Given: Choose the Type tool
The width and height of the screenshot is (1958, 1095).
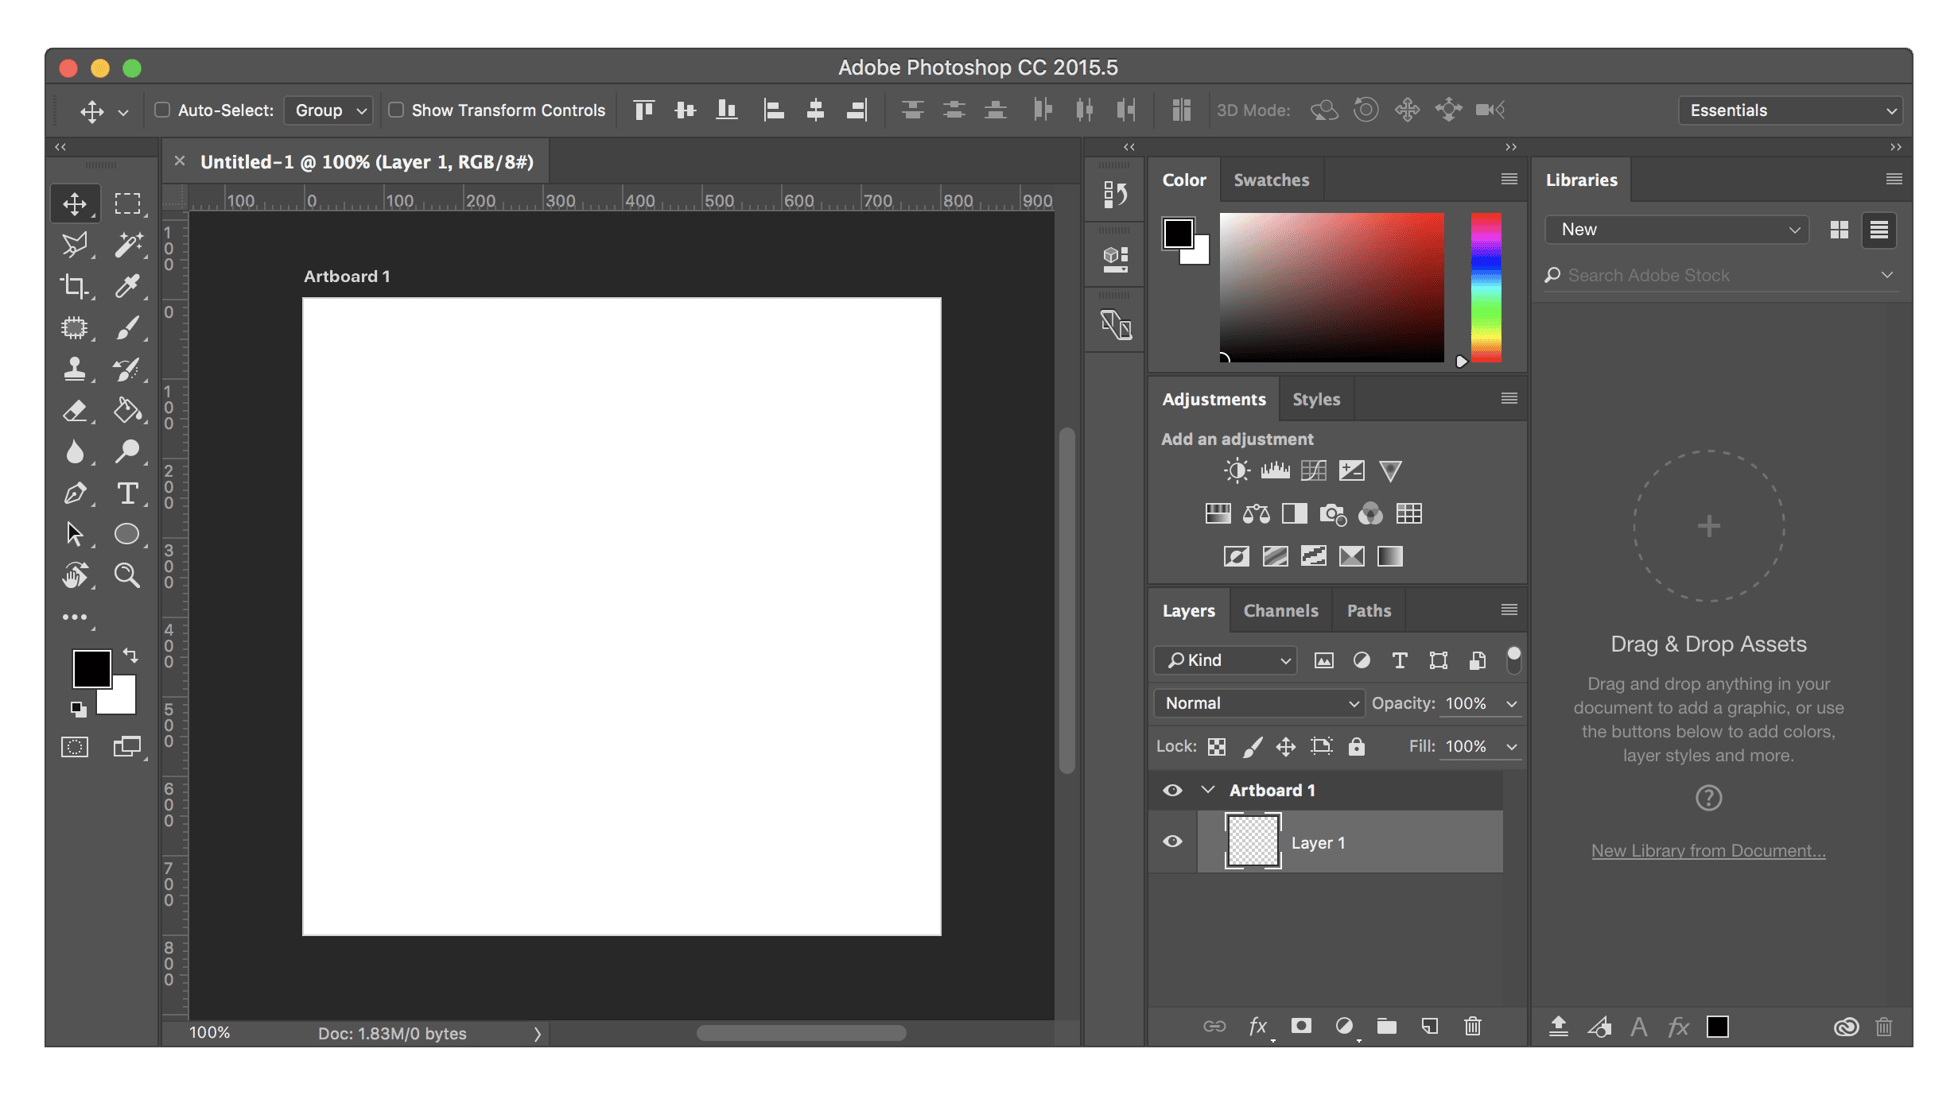Looking at the screenshot, I should click(129, 493).
